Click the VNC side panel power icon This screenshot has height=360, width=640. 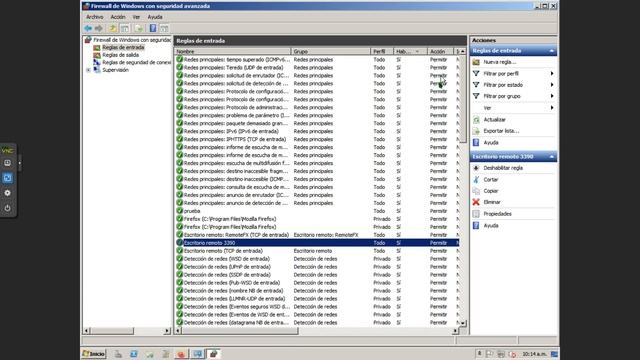click(x=7, y=208)
